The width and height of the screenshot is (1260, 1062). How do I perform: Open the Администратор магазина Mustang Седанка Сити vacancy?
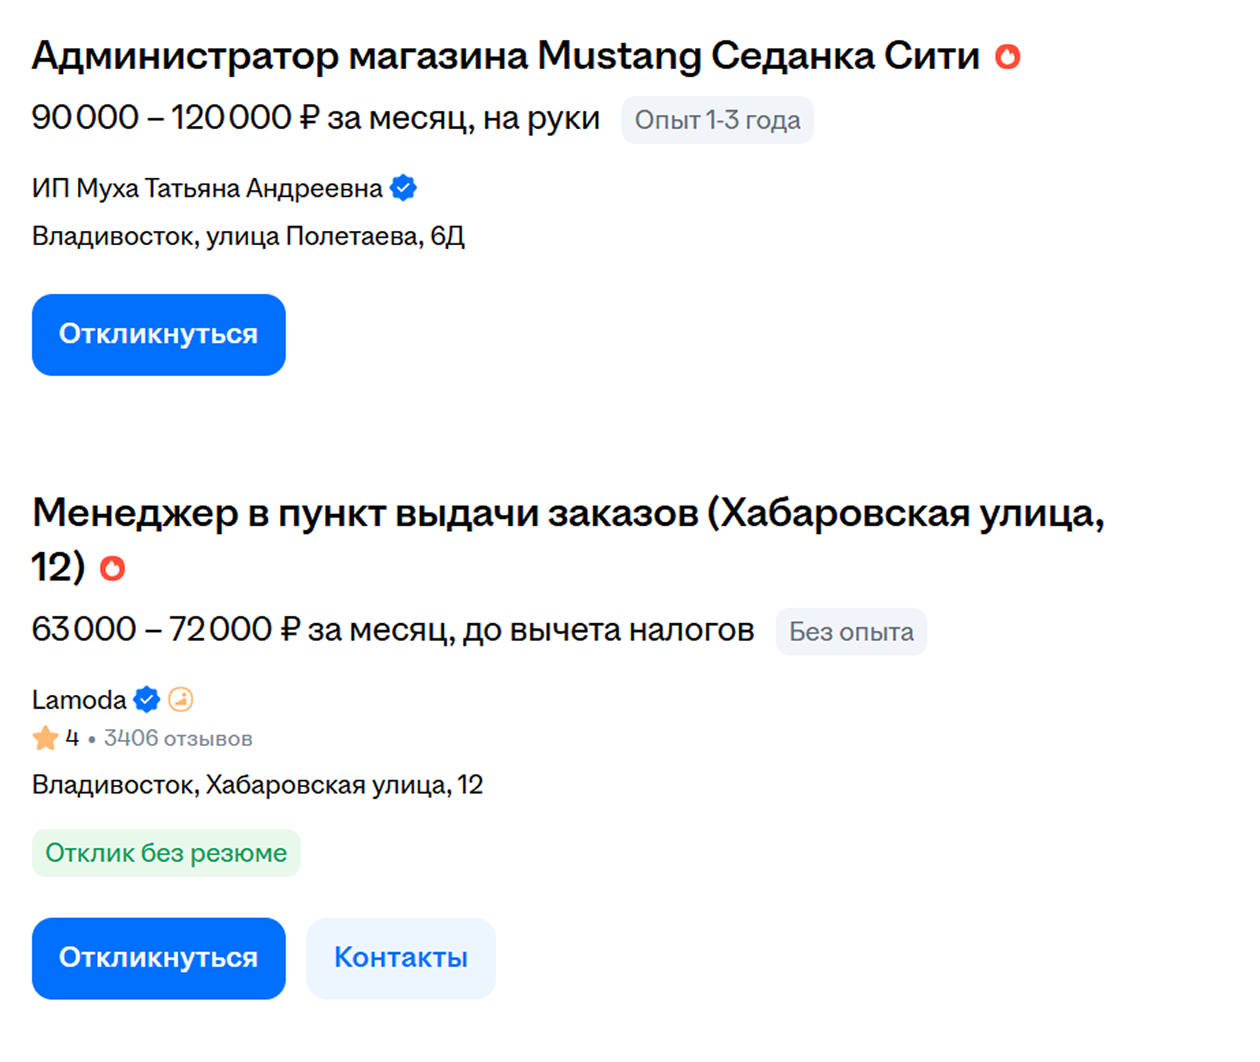[x=506, y=56]
